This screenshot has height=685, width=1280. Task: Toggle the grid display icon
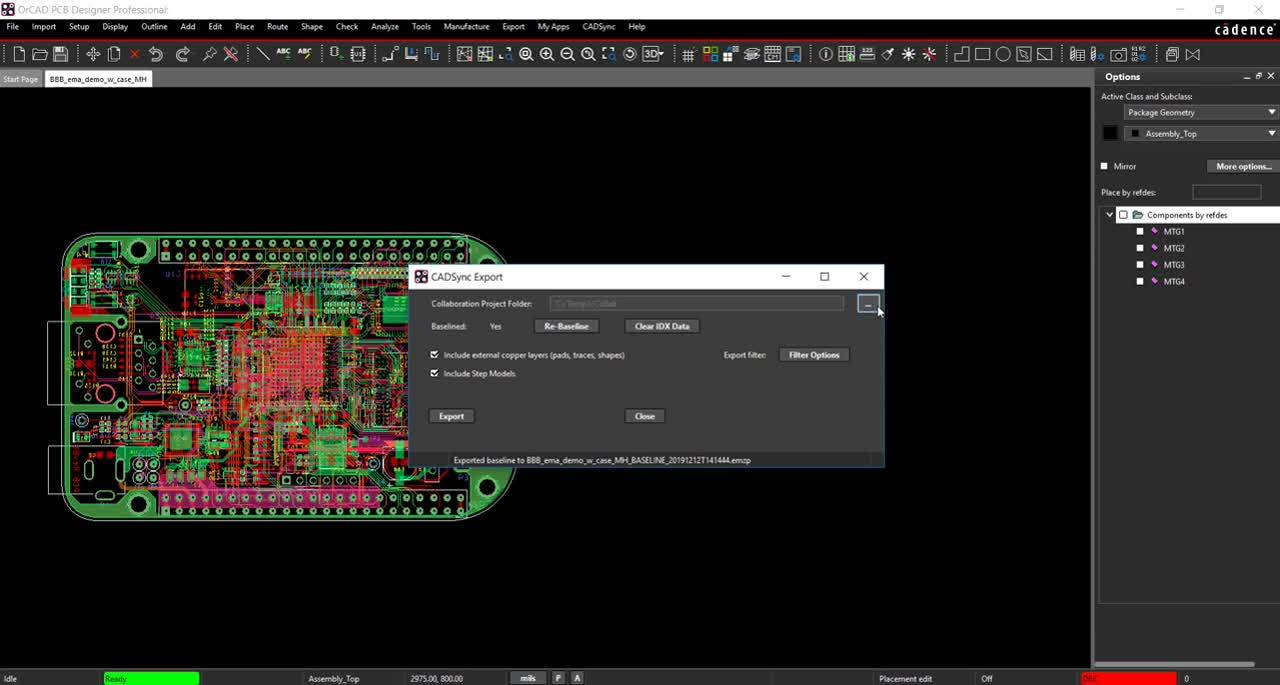pos(688,54)
